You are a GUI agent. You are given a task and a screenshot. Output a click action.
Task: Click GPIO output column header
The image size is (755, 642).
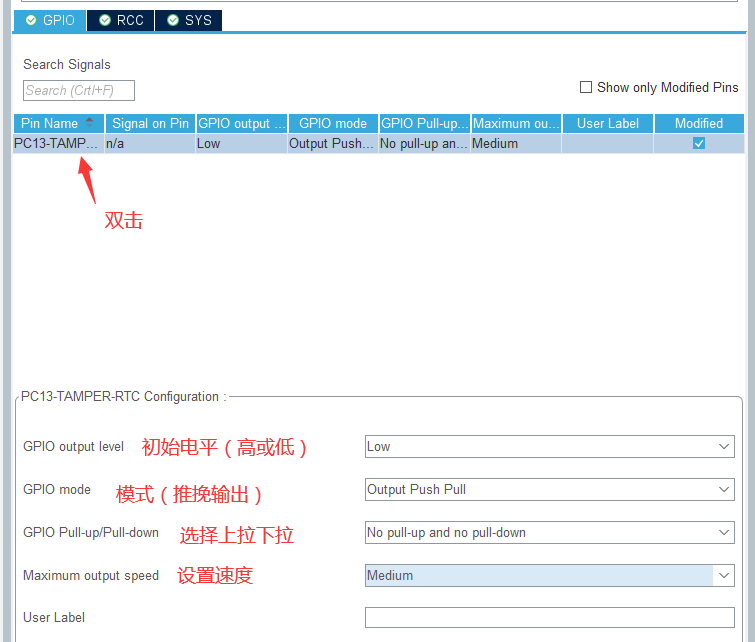(x=242, y=123)
